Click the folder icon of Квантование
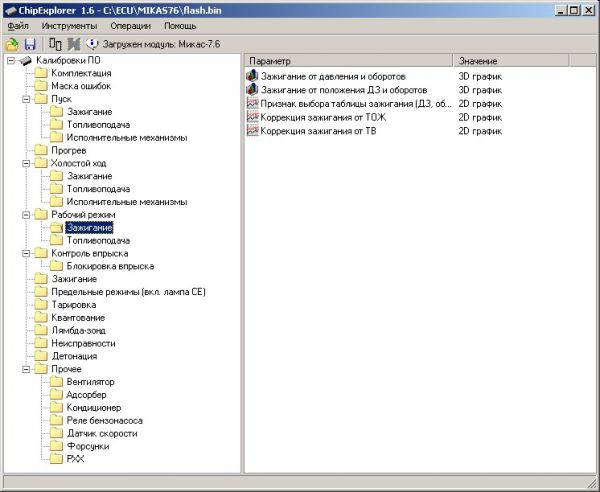 click(41, 318)
